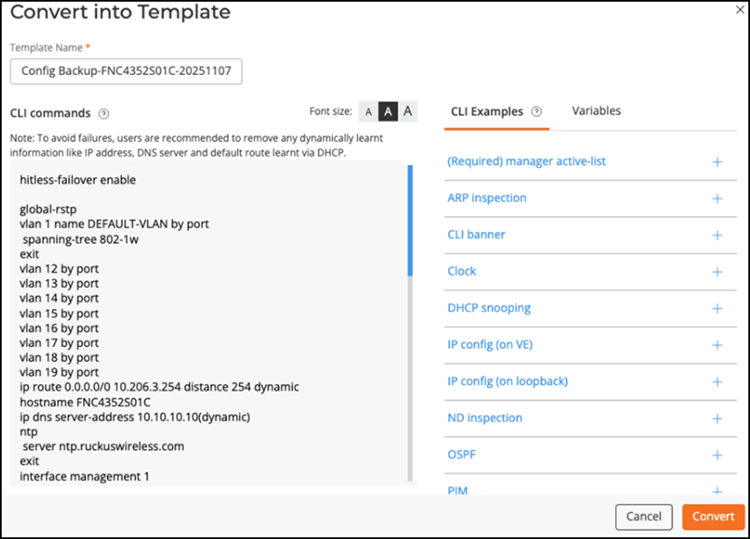
Task: Click the CLI commands vertical scrollbar
Action: pyautogui.click(x=410, y=220)
